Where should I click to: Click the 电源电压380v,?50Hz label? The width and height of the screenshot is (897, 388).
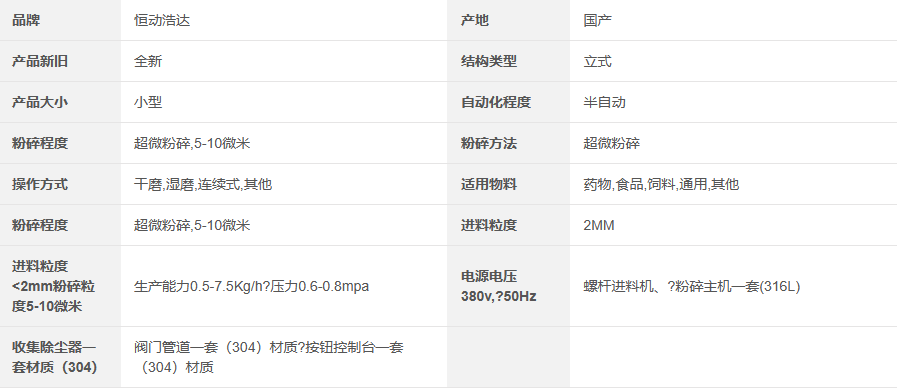click(x=499, y=286)
